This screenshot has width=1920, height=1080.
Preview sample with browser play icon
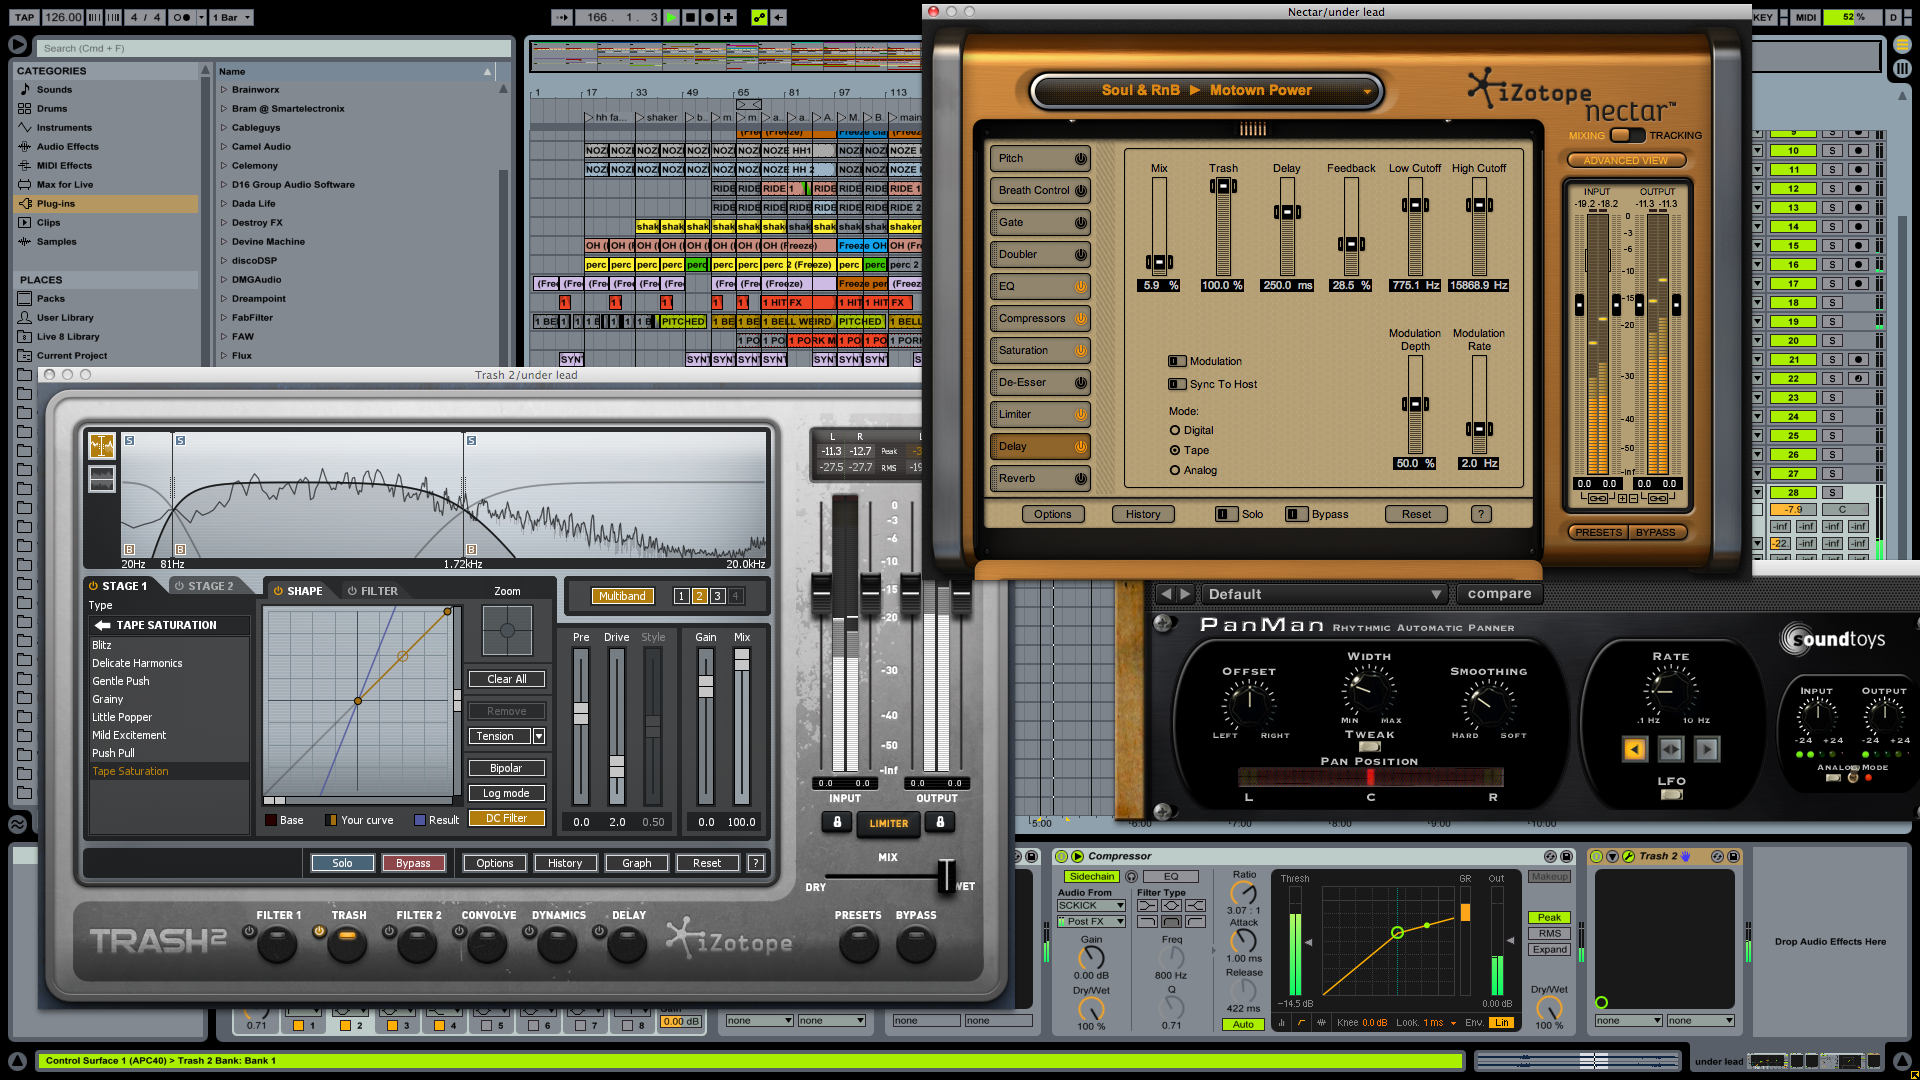tap(17, 45)
